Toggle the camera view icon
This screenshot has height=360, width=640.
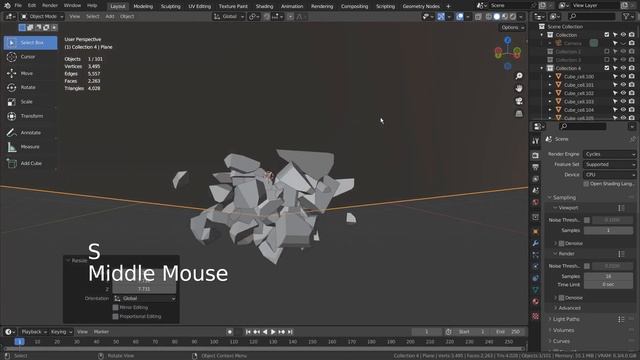pos(519,101)
